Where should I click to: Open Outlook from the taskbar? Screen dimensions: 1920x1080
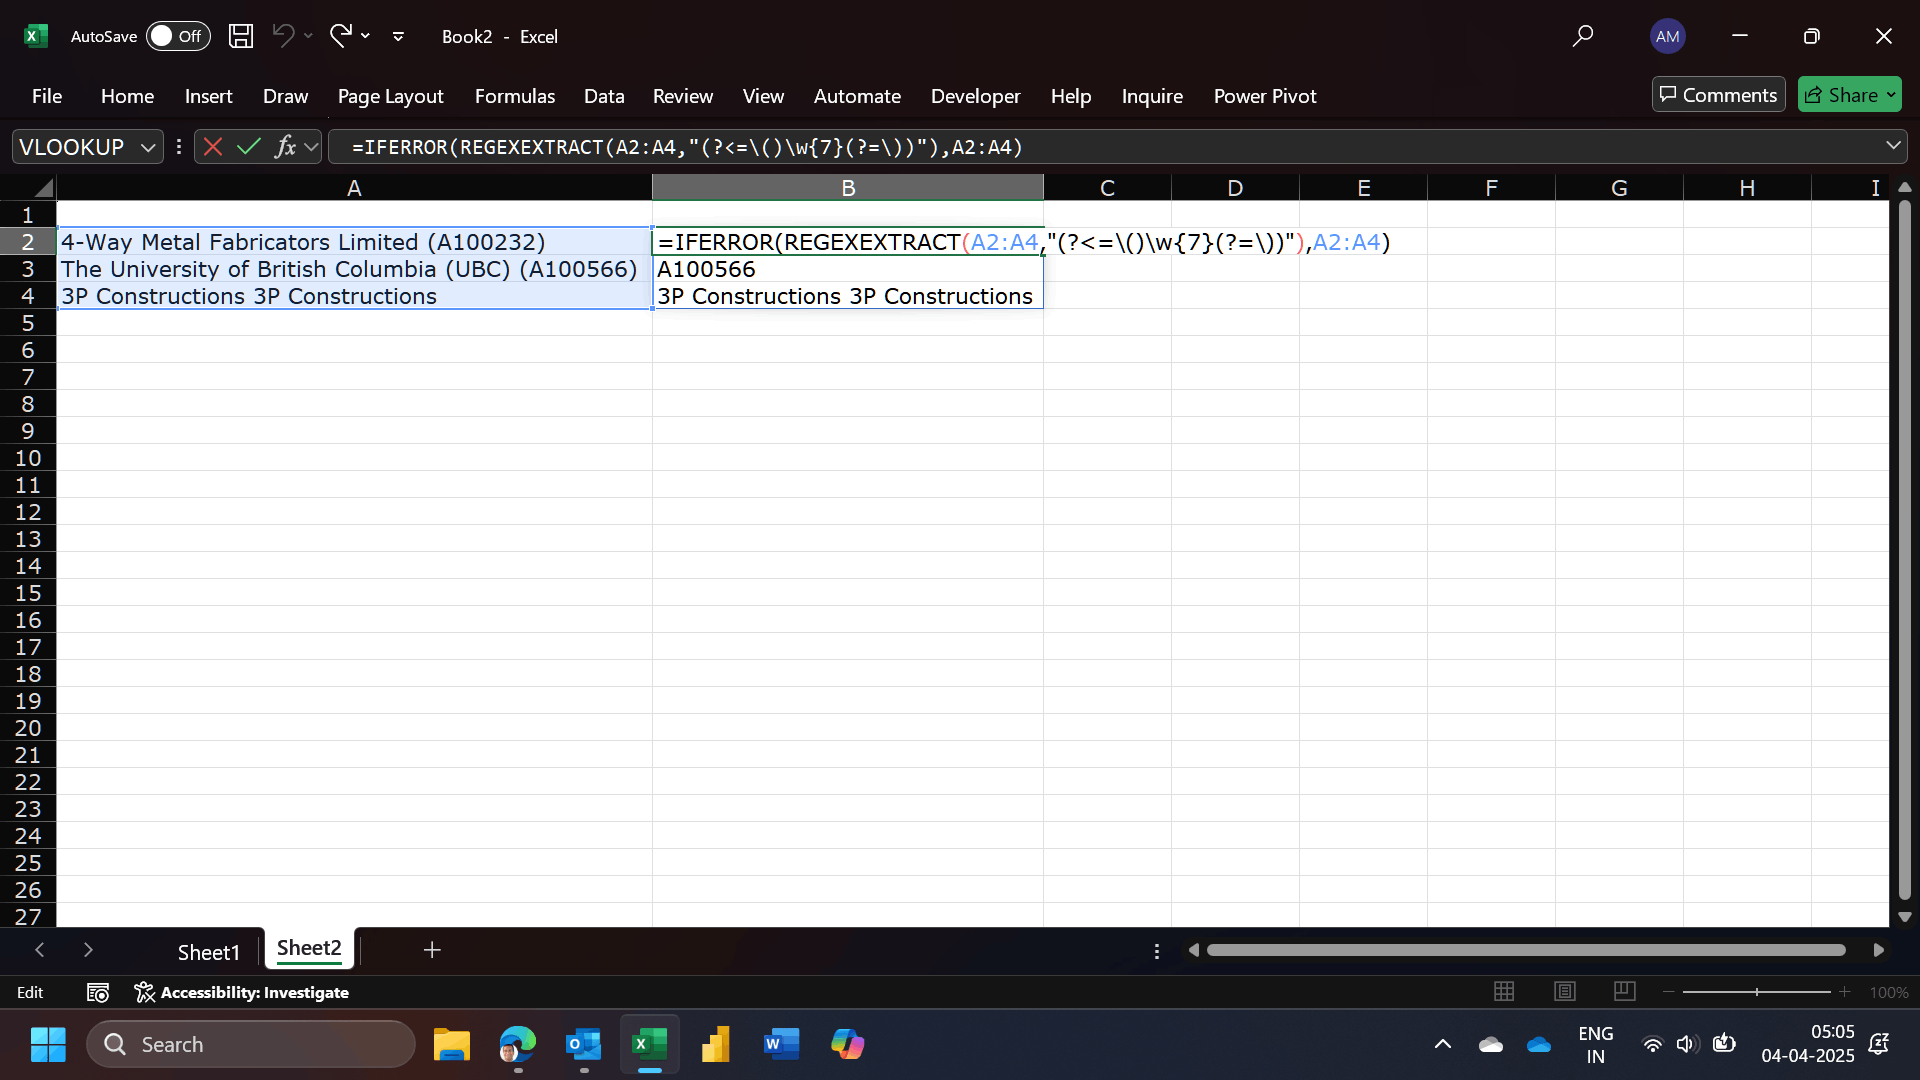click(x=583, y=1044)
